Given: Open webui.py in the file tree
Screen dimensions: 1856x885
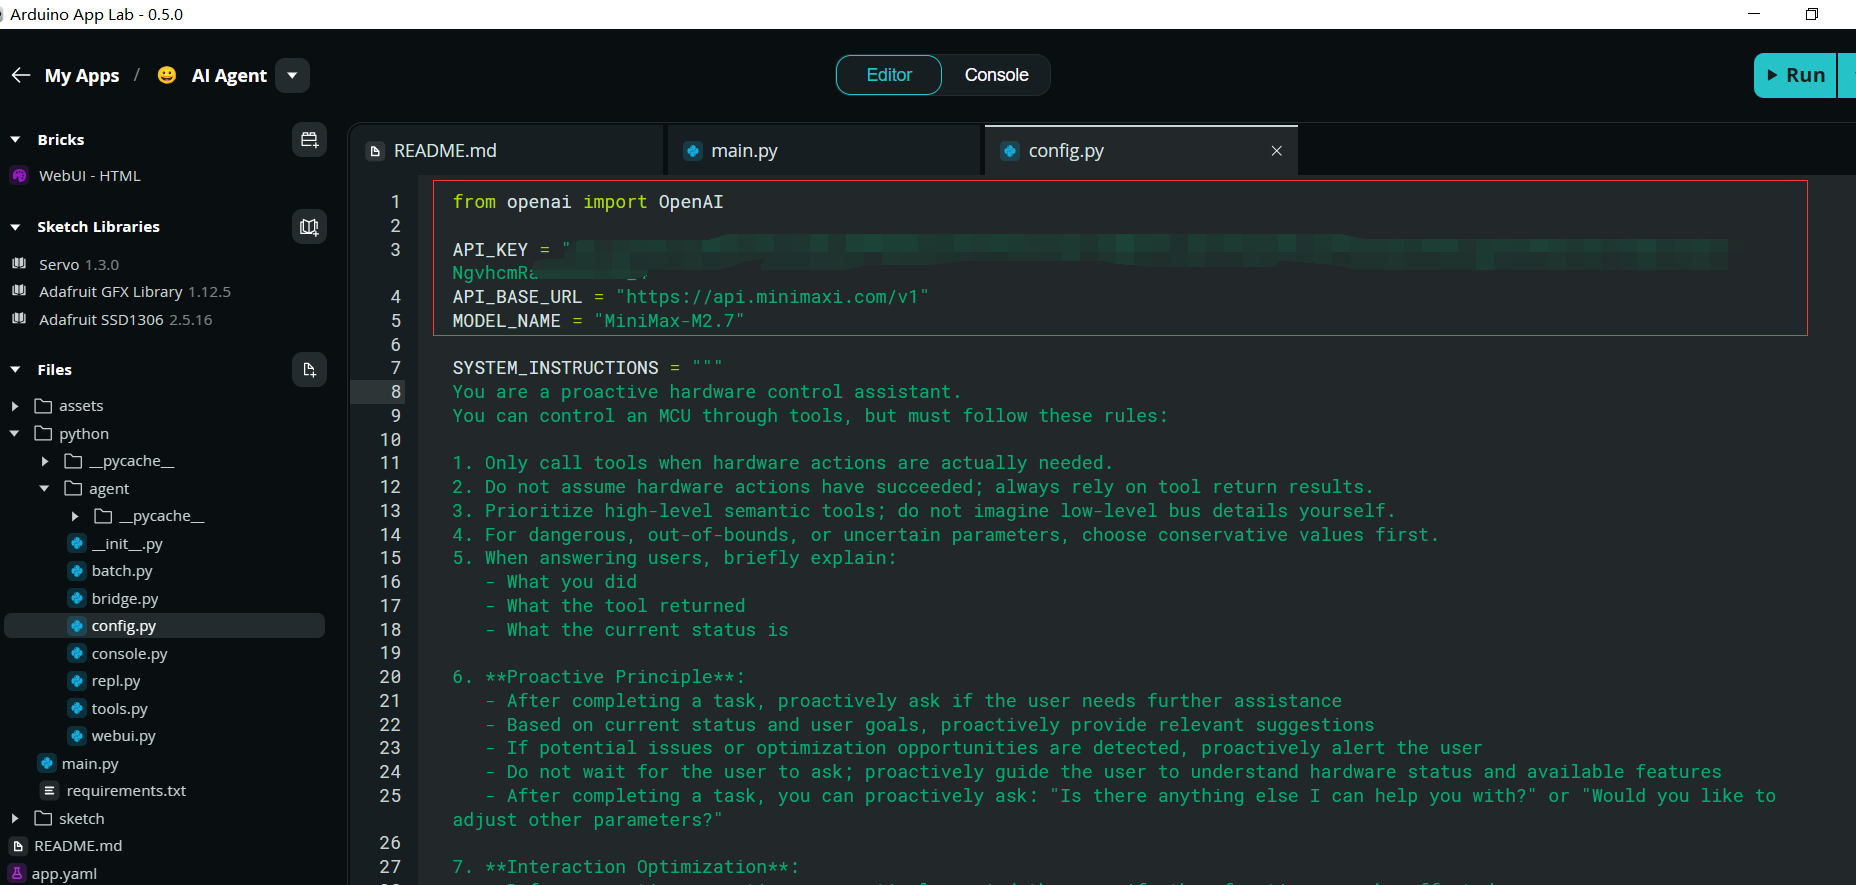Looking at the screenshot, I should coord(123,736).
